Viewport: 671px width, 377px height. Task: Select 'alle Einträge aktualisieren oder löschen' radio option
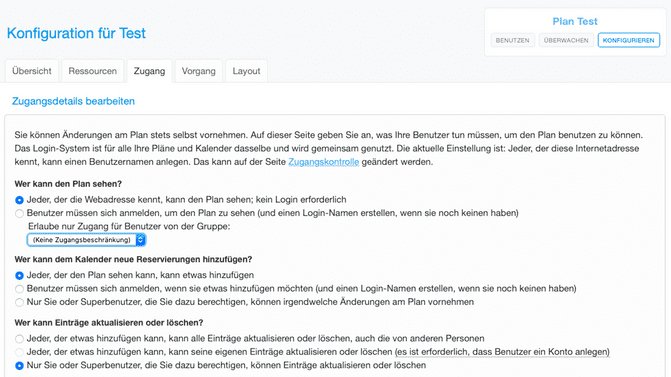coord(19,339)
